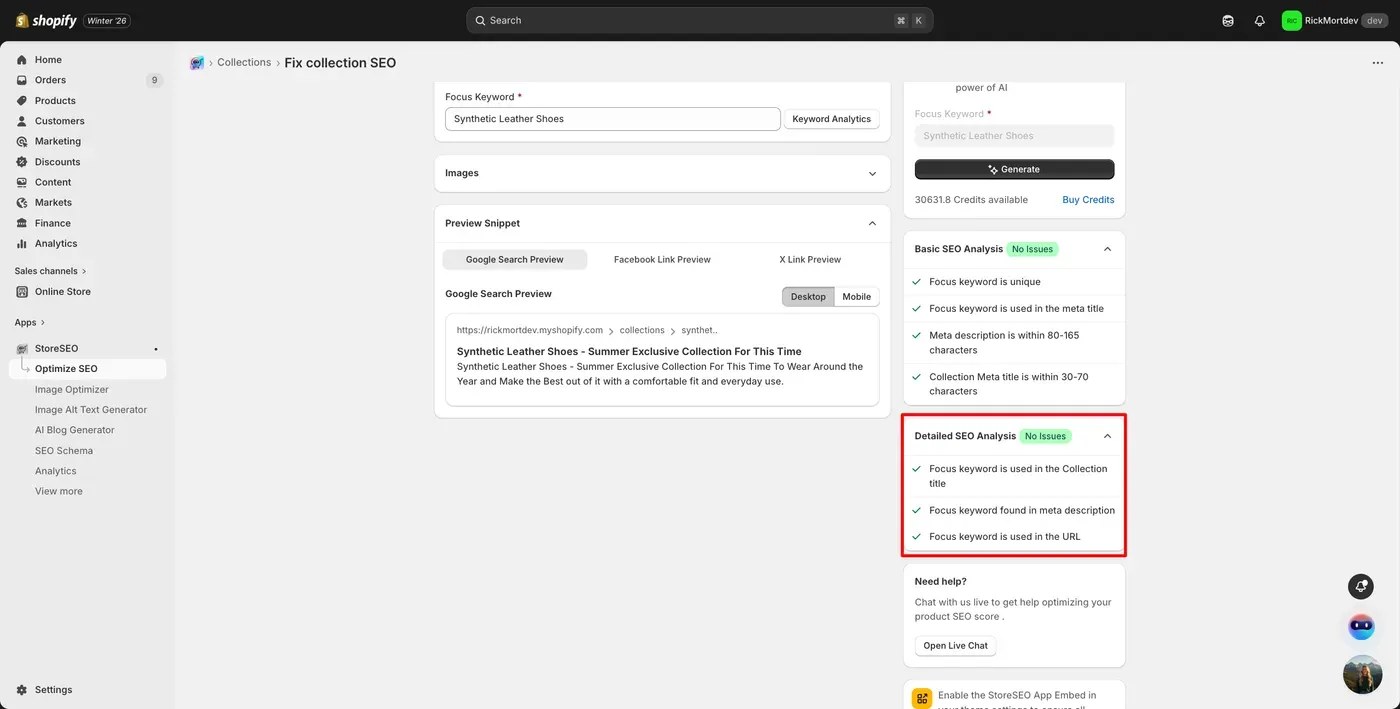Open SEO Schema in sidebar

tap(64, 451)
